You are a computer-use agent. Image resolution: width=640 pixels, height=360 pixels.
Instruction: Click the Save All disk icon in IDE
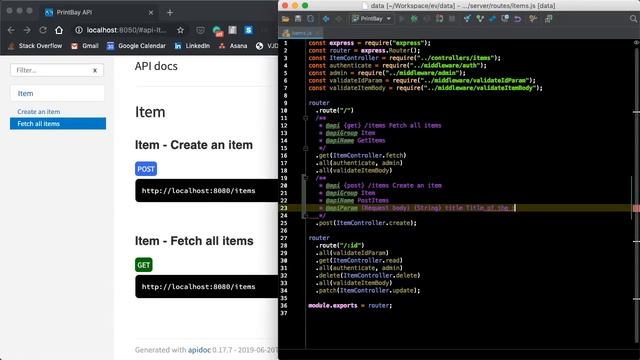[298, 19]
